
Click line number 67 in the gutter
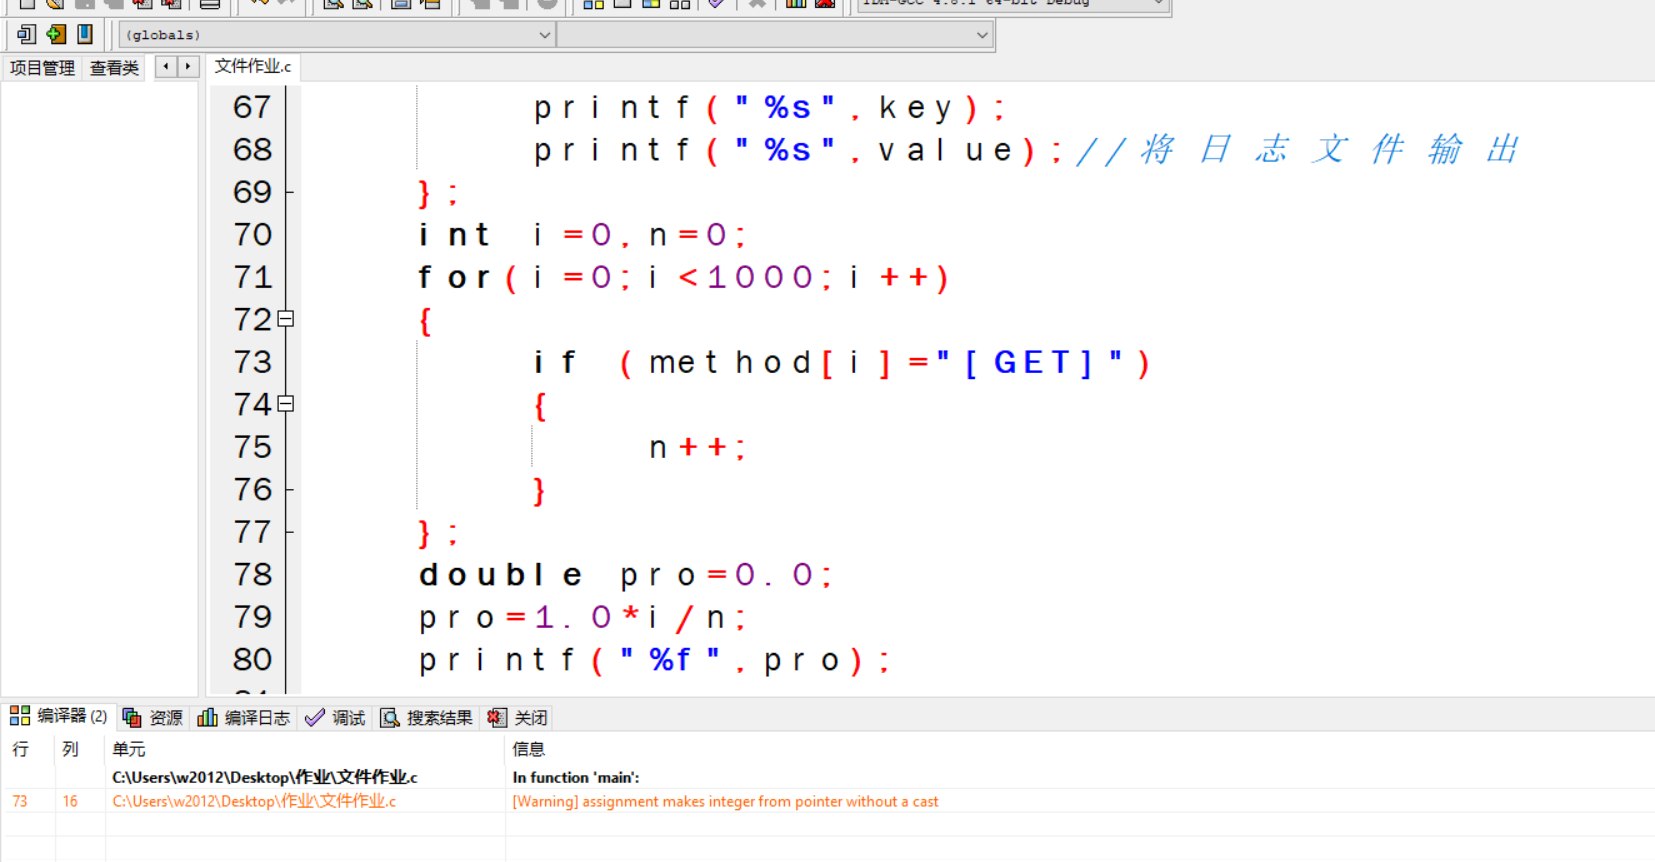[252, 107]
